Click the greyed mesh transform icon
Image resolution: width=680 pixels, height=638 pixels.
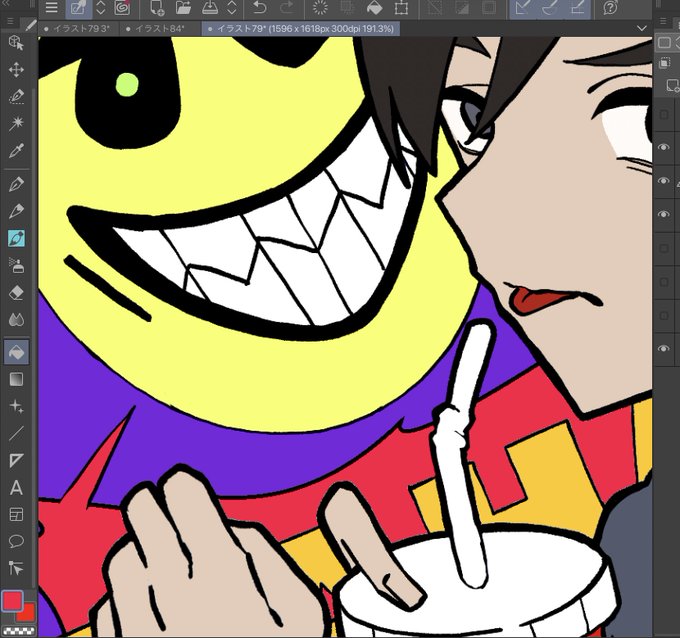347,8
